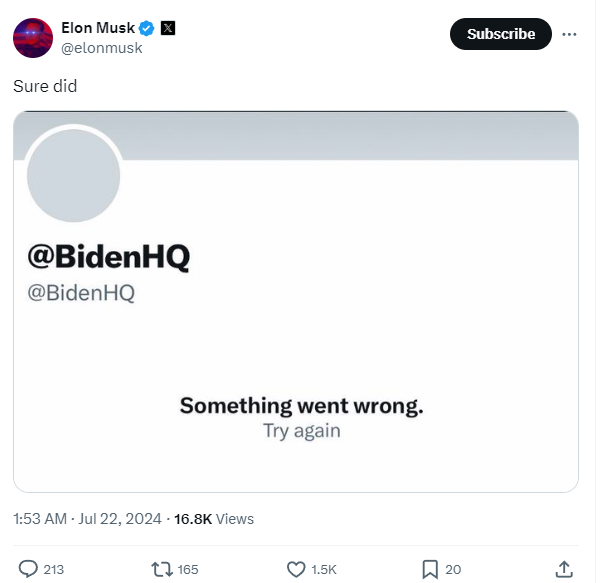614x583 pixels.
Task: Click the Try again link
Action: [x=302, y=431]
